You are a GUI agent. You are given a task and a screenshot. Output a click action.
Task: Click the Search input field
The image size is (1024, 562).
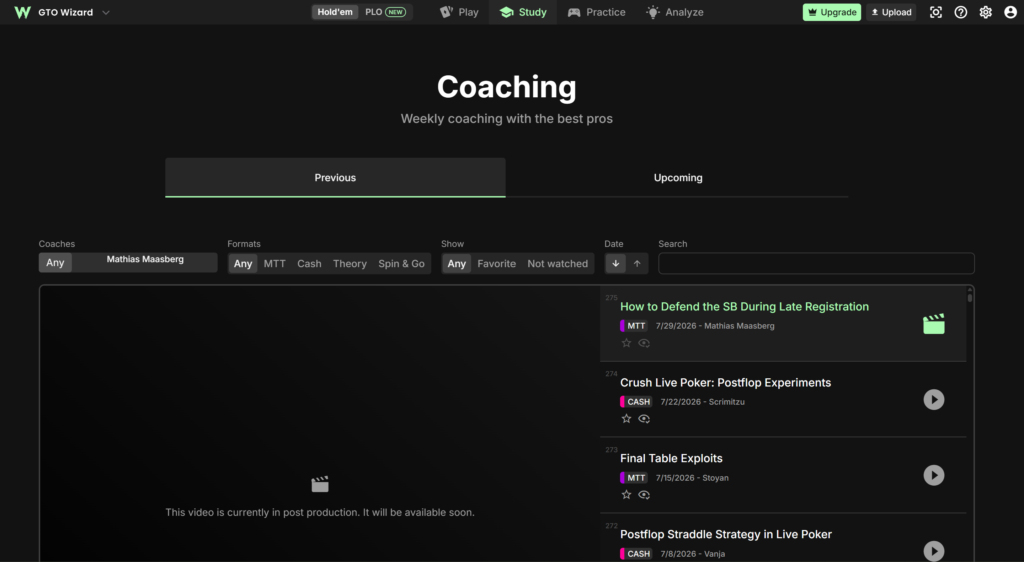pyautogui.click(x=816, y=264)
